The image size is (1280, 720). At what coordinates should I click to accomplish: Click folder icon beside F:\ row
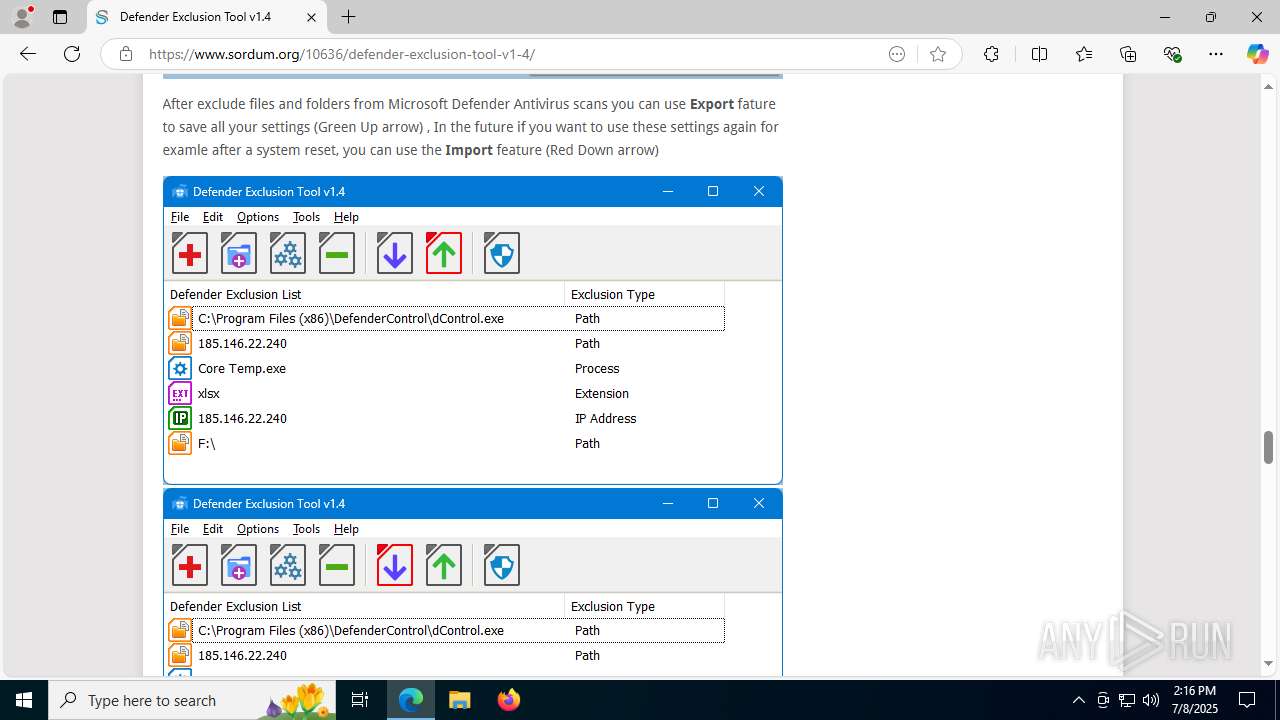180,443
